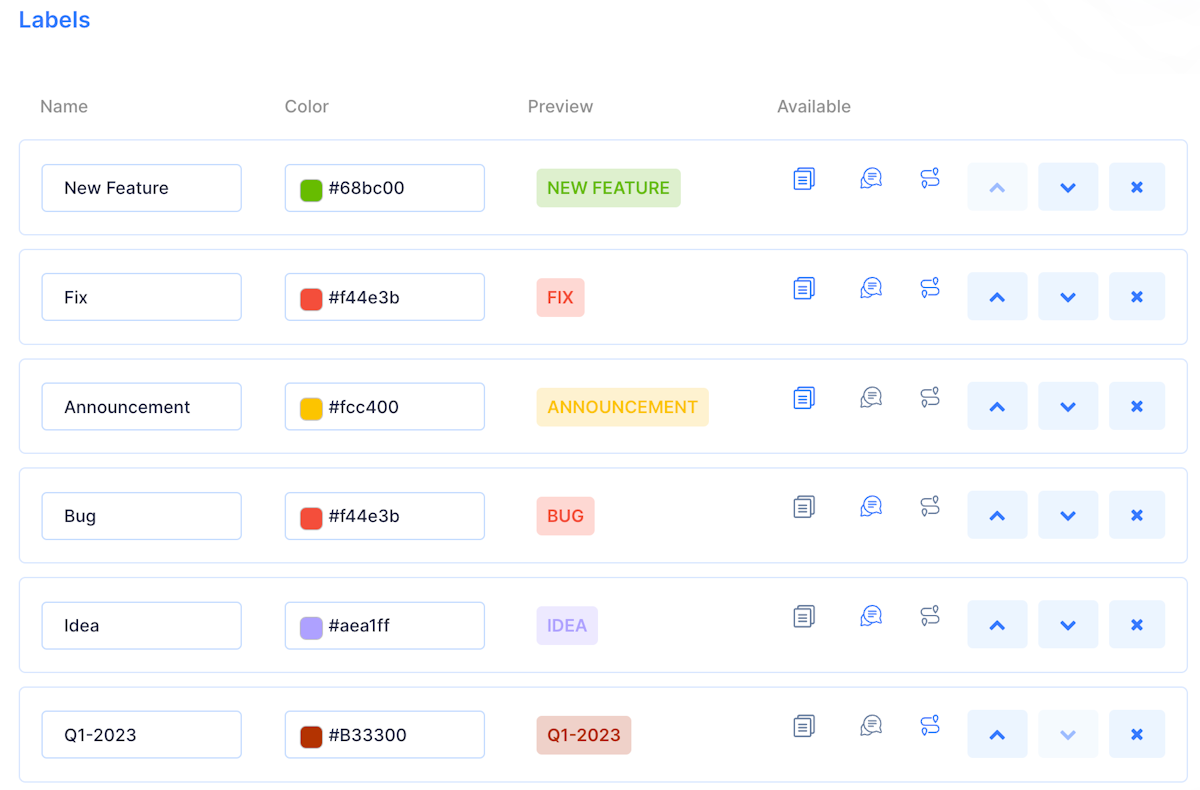Screen dimensions: 1200x790
Task: Move Fix label down
Action: (1068, 296)
